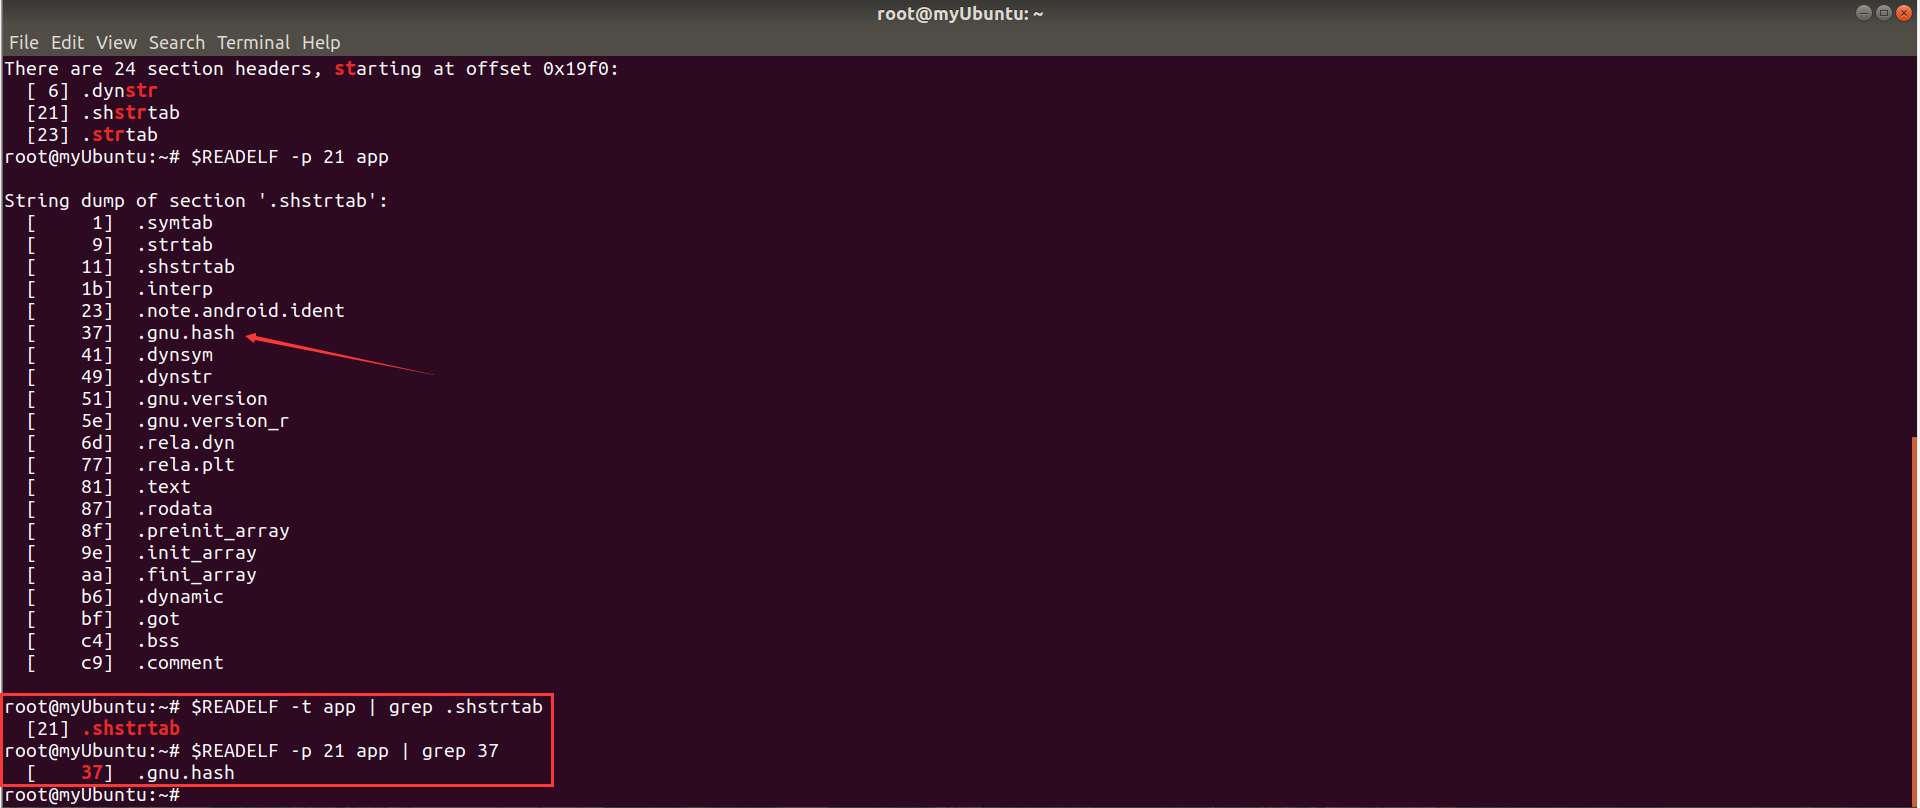Image resolution: width=1920 pixels, height=808 pixels.
Task: Click the last empty shell prompt
Action: (x=92, y=795)
